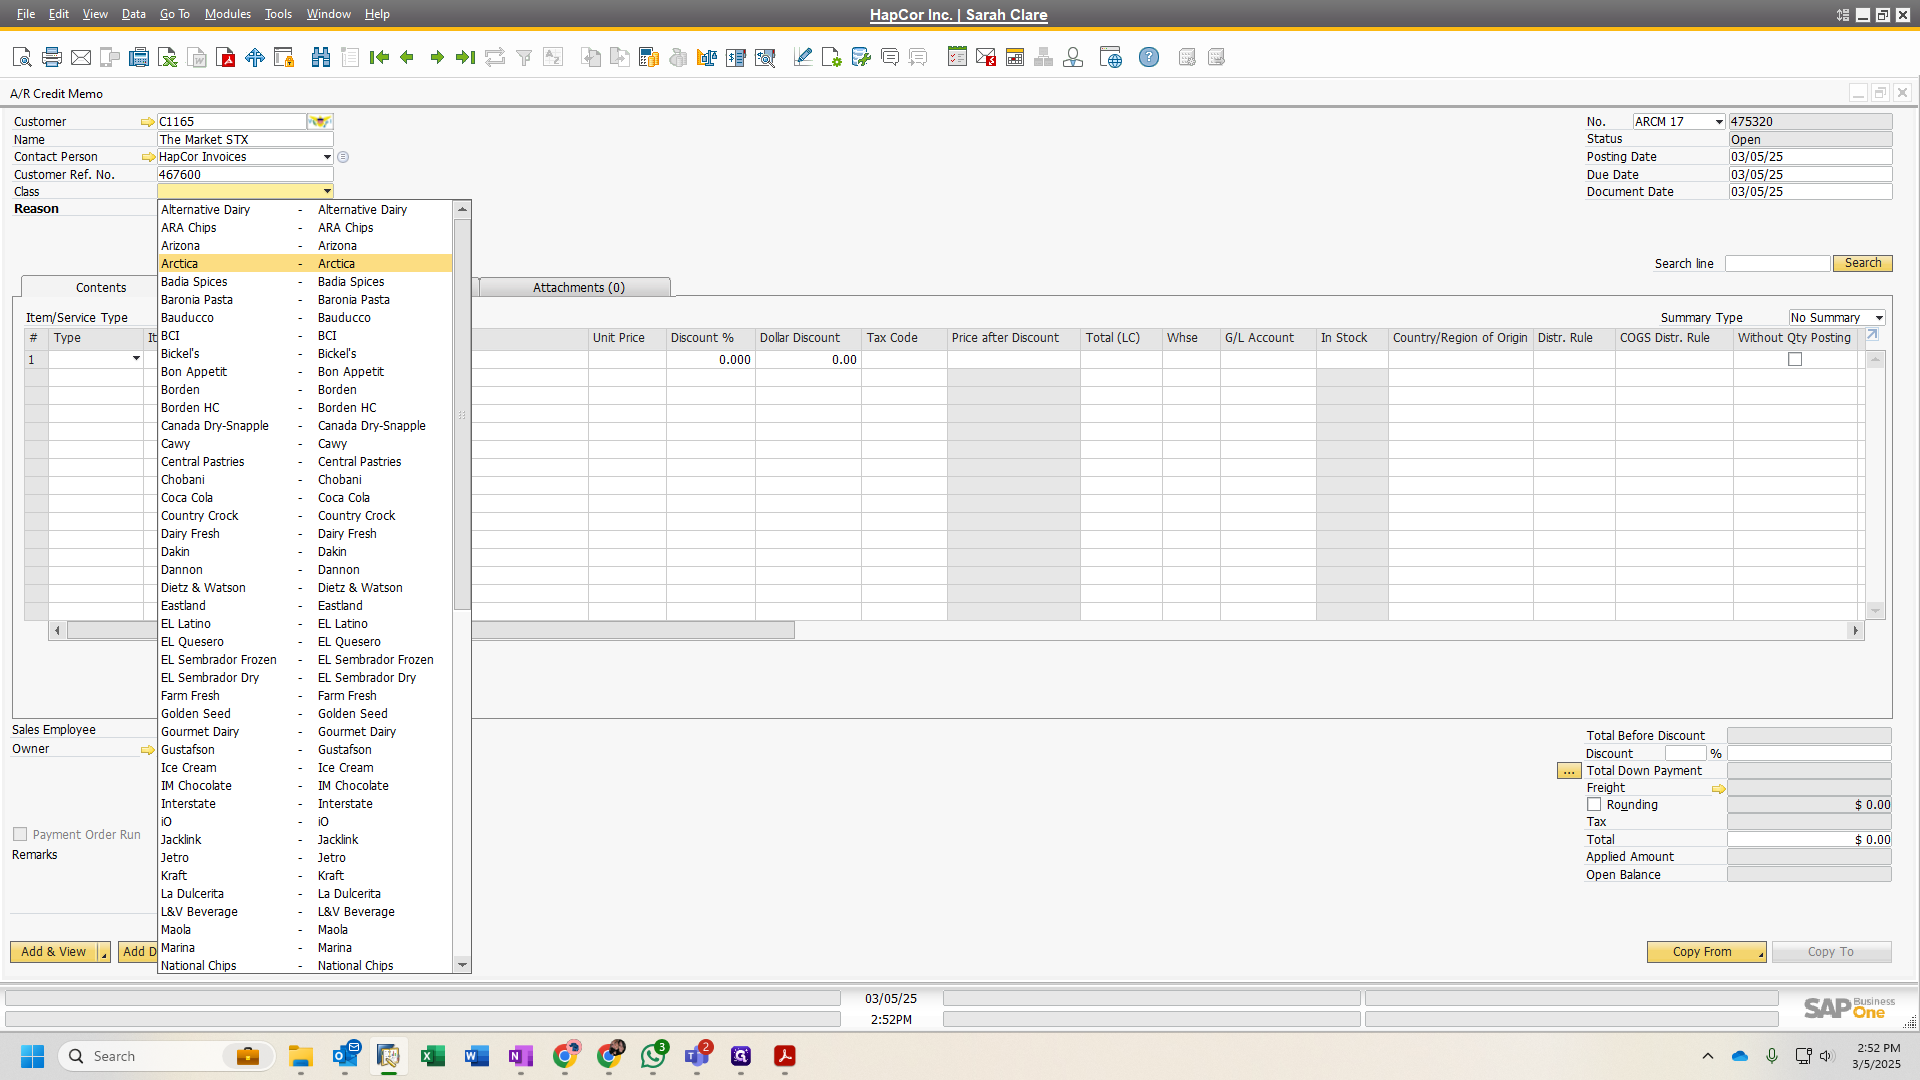The image size is (1920, 1080).
Task: Click the Launch Application blue arrows icon
Action: (255, 58)
